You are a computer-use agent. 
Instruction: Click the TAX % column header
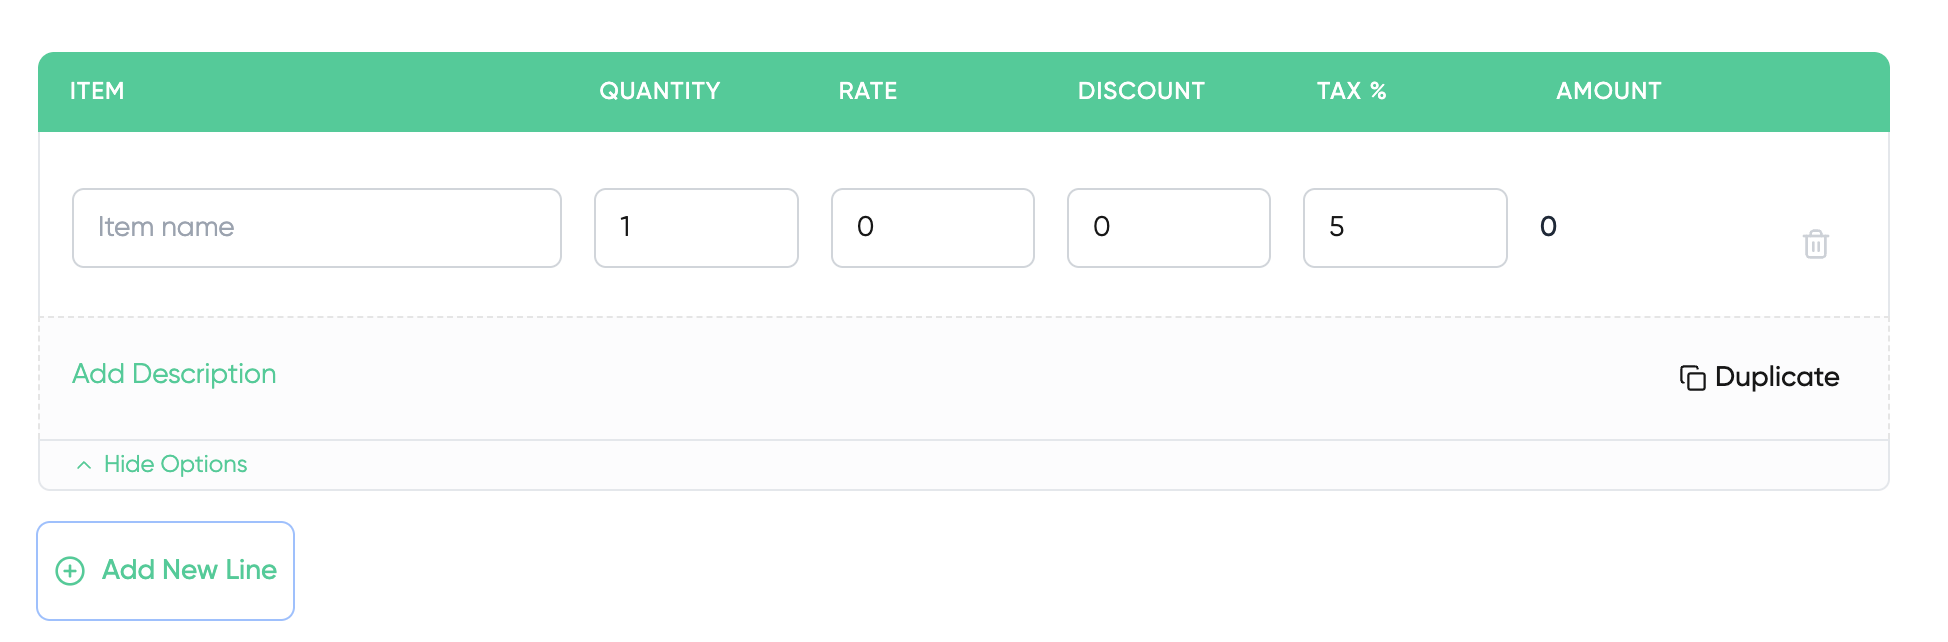coord(1352,91)
